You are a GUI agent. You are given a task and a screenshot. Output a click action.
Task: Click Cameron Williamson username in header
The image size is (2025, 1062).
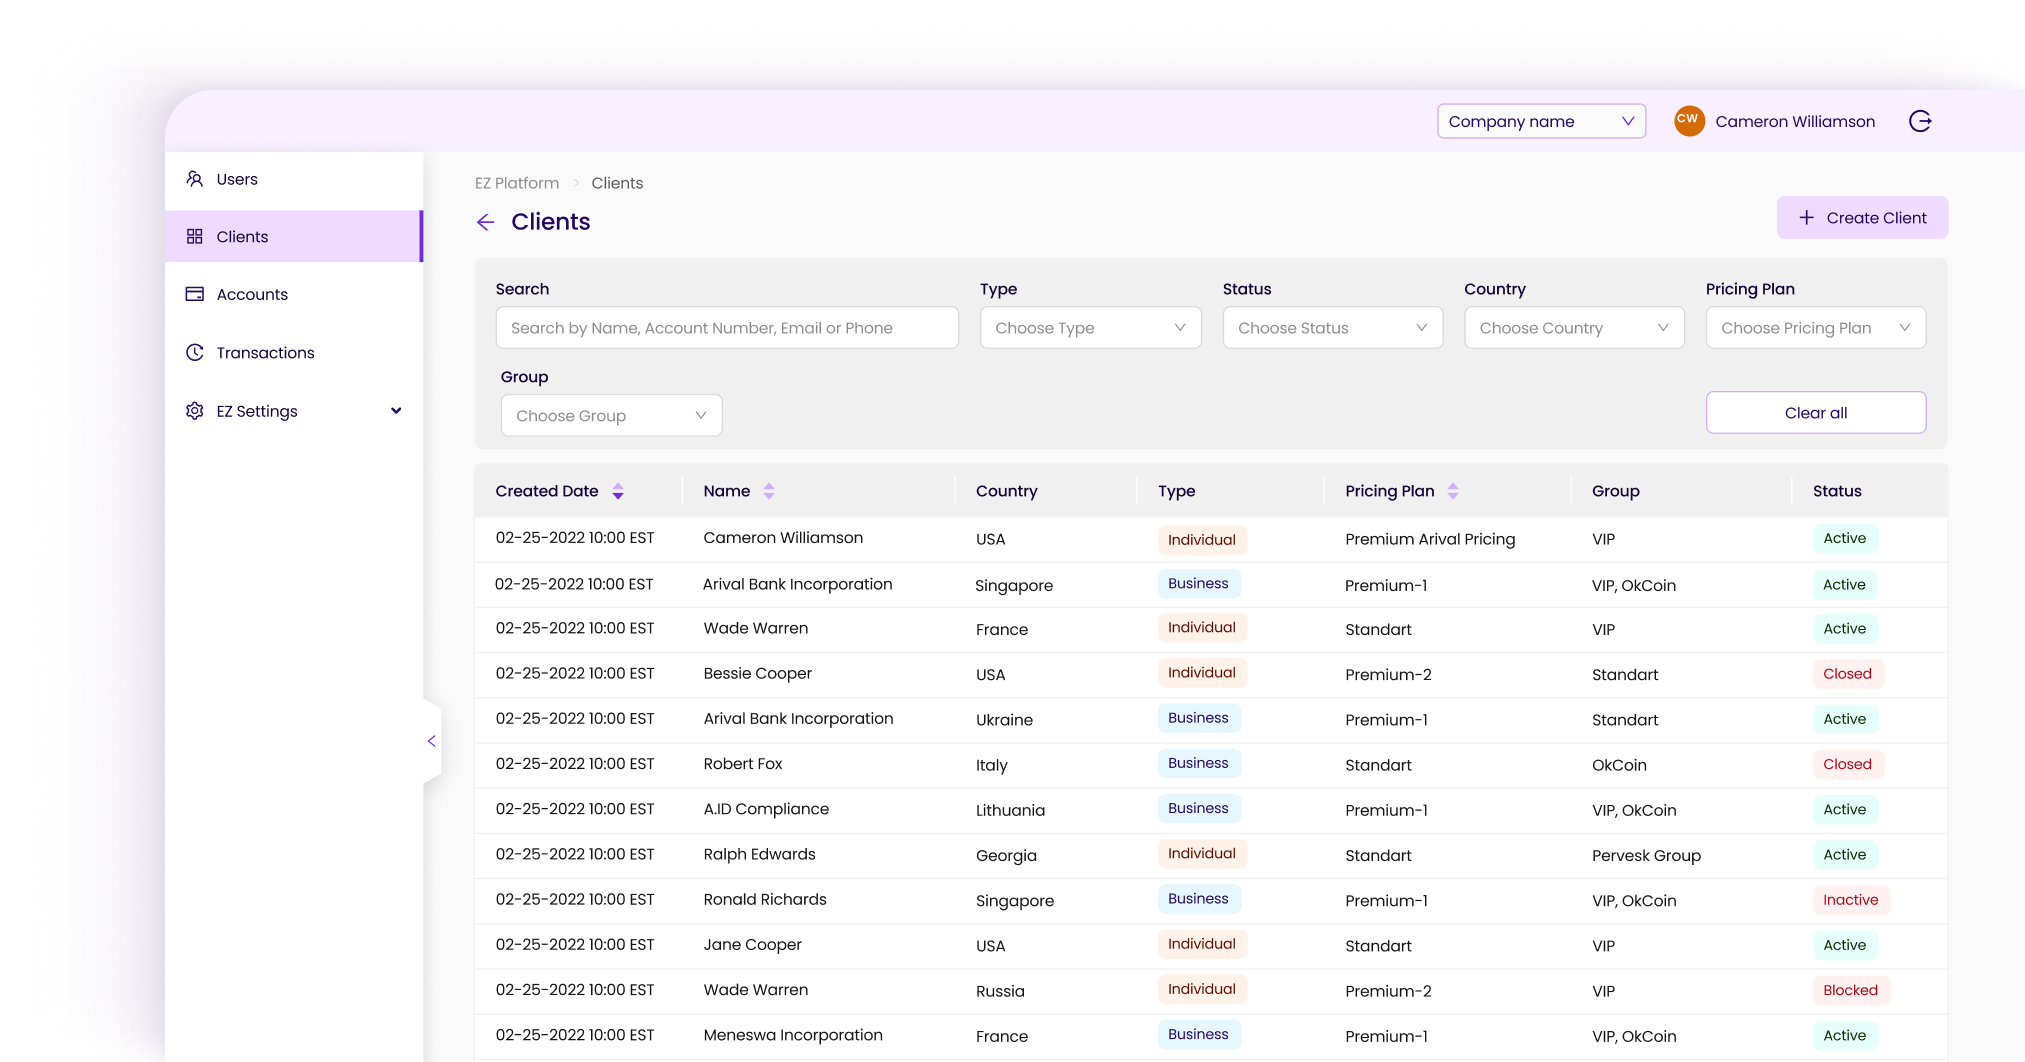click(1795, 121)
